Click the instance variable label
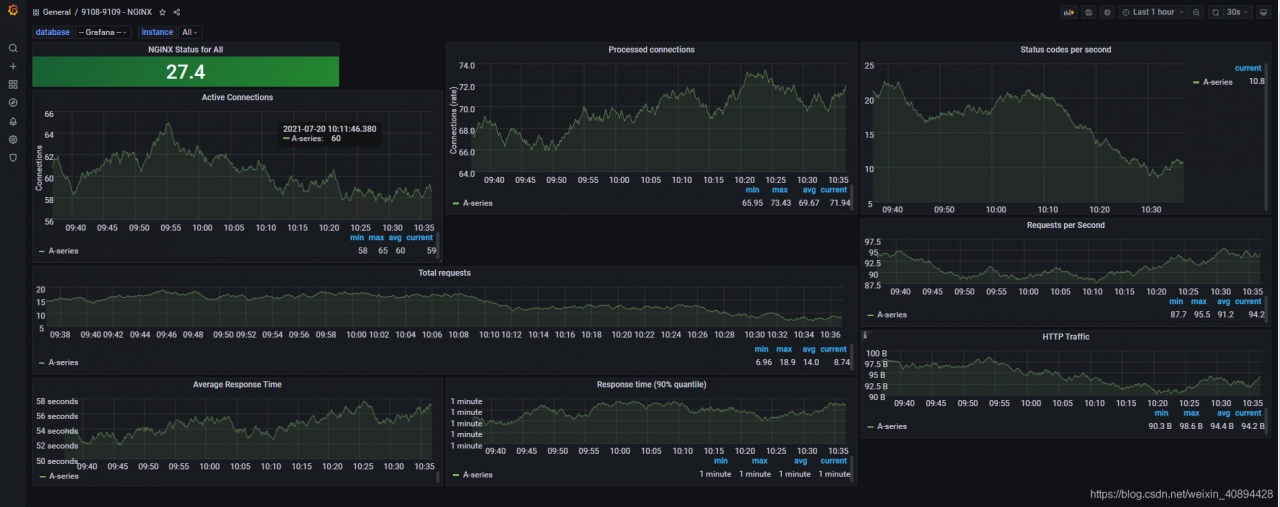The height and width of the screenshot is (507, 1280). click(157, 32)
